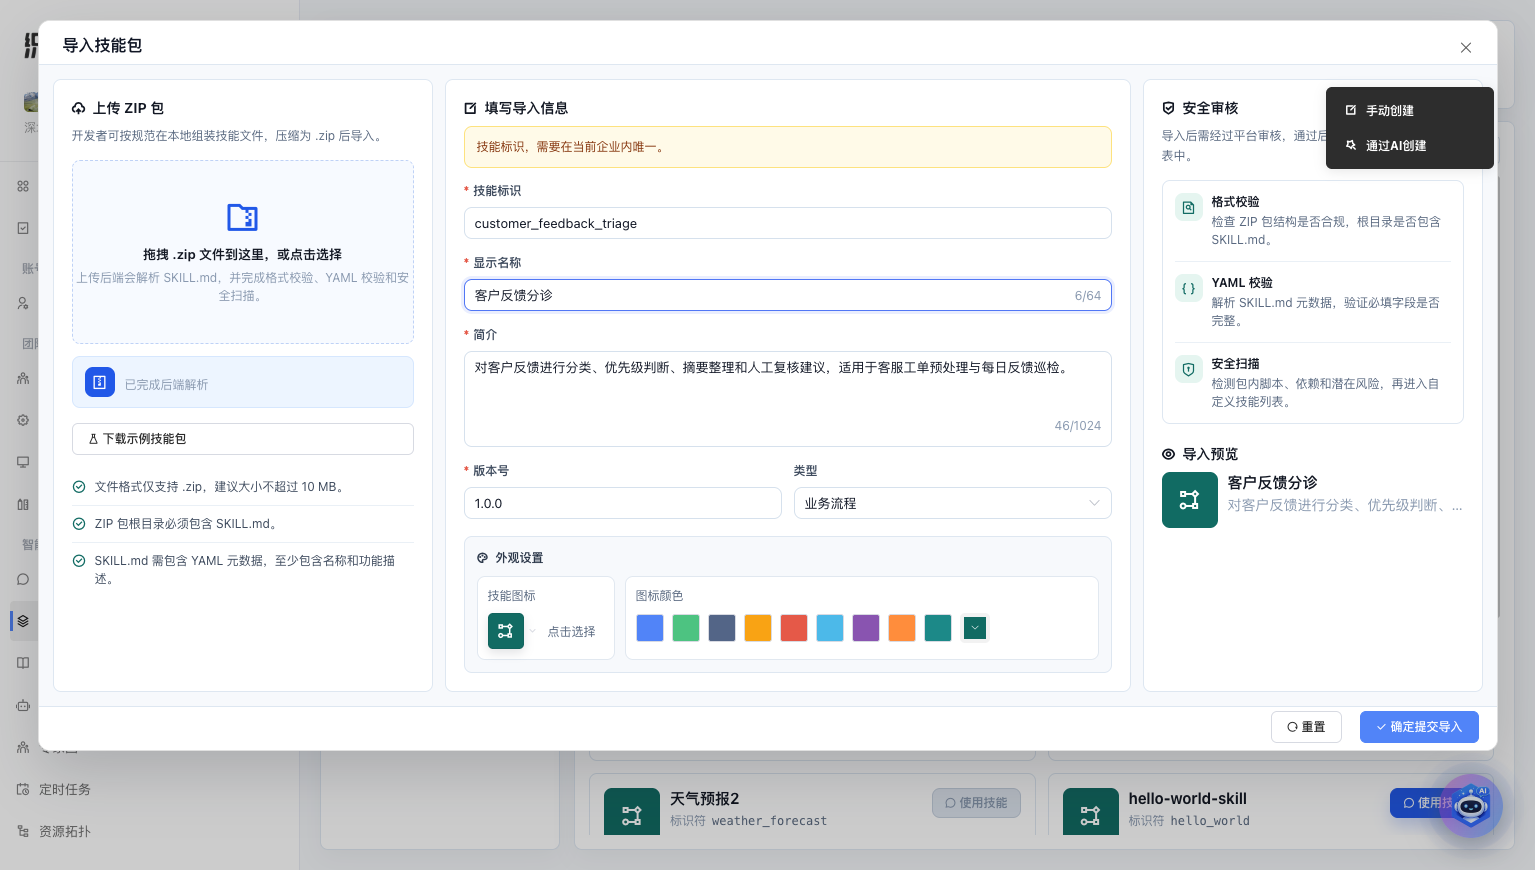The image size is (1535, 870).
Task: Click the 上传 ZIP 包 cloud upload icon
Action: [79, 108]
